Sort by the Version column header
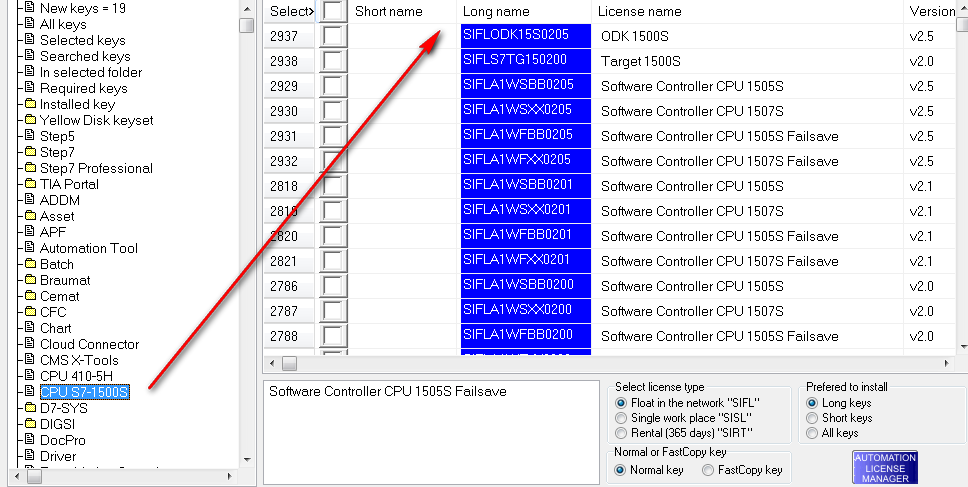The height and width of the screenshot is (487, 968). click(932, 11)
